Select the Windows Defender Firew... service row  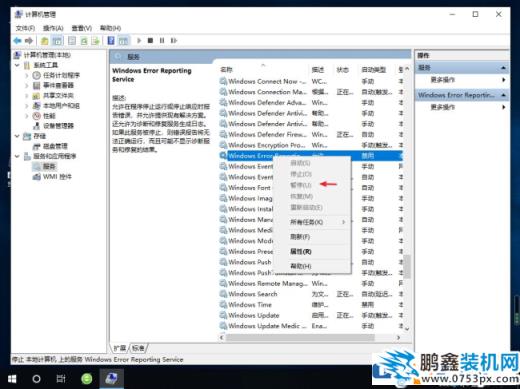pyautogui.click(x=311, y=134)
